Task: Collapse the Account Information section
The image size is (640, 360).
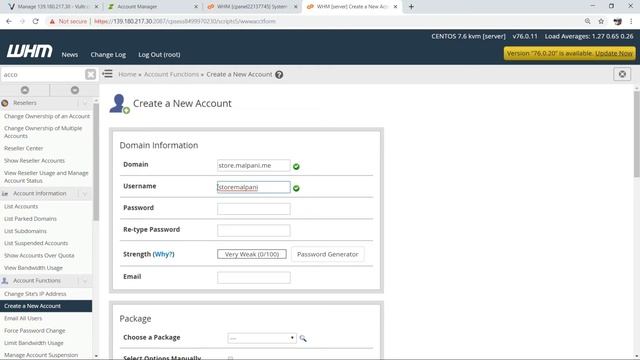Action: (85, 193)
